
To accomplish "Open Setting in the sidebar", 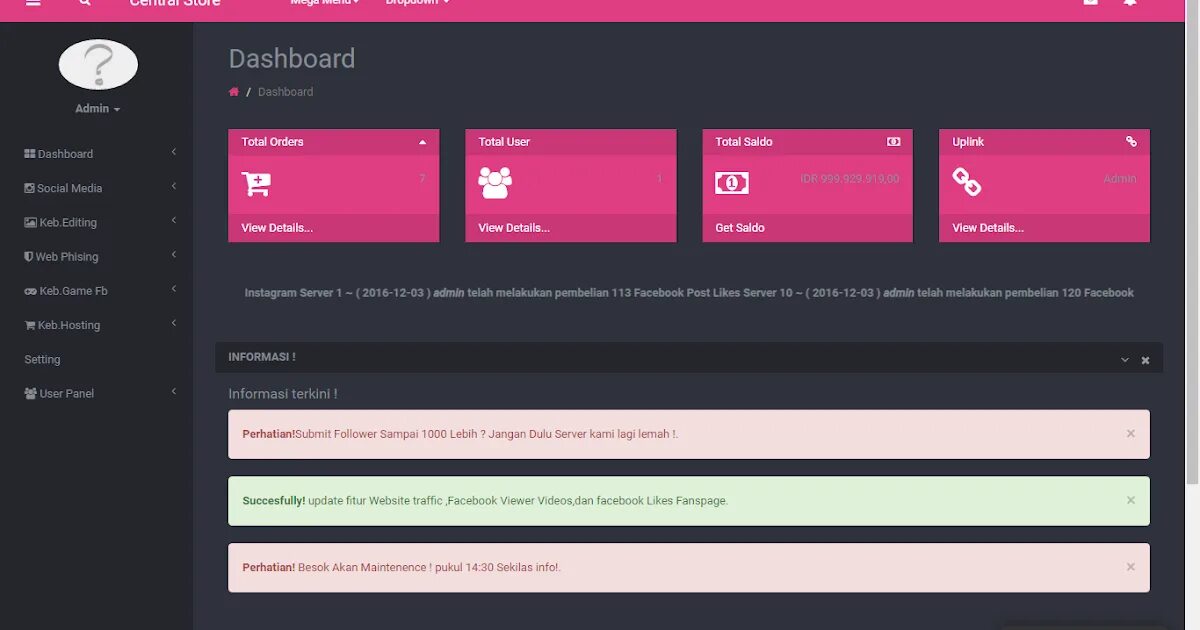I will [42, 360].
